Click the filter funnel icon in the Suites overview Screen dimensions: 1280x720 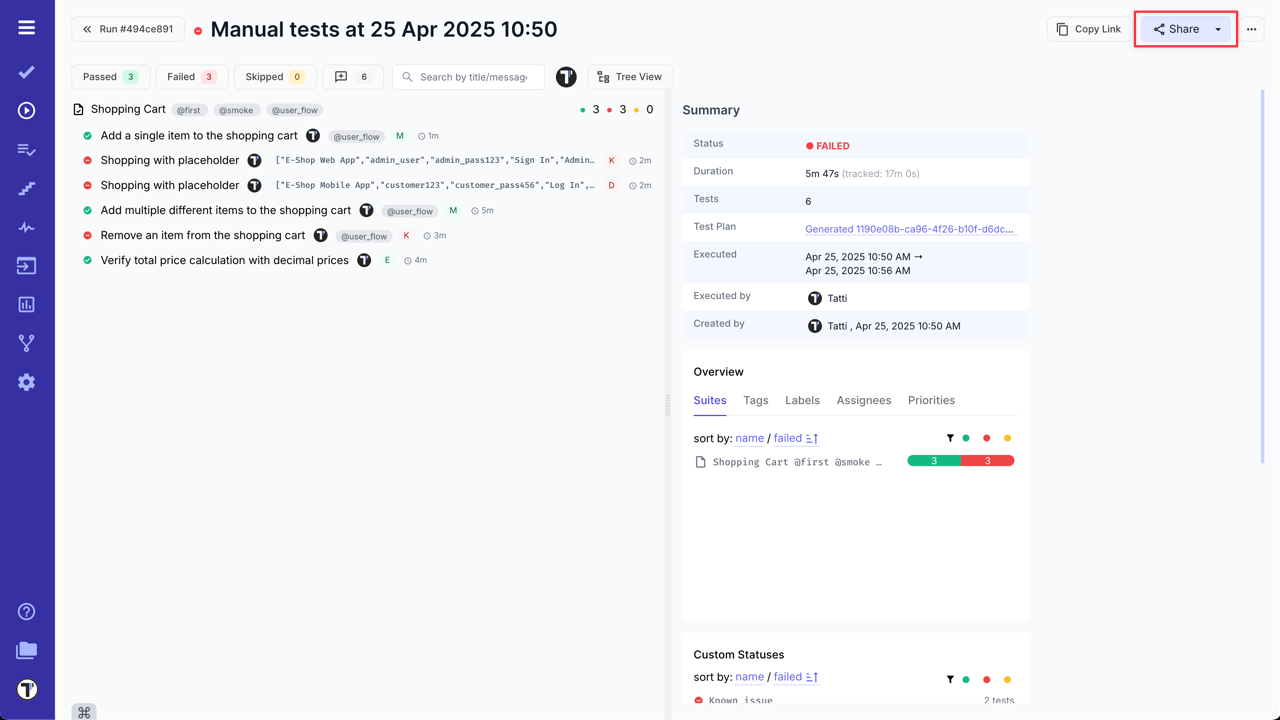pos(950,437)
